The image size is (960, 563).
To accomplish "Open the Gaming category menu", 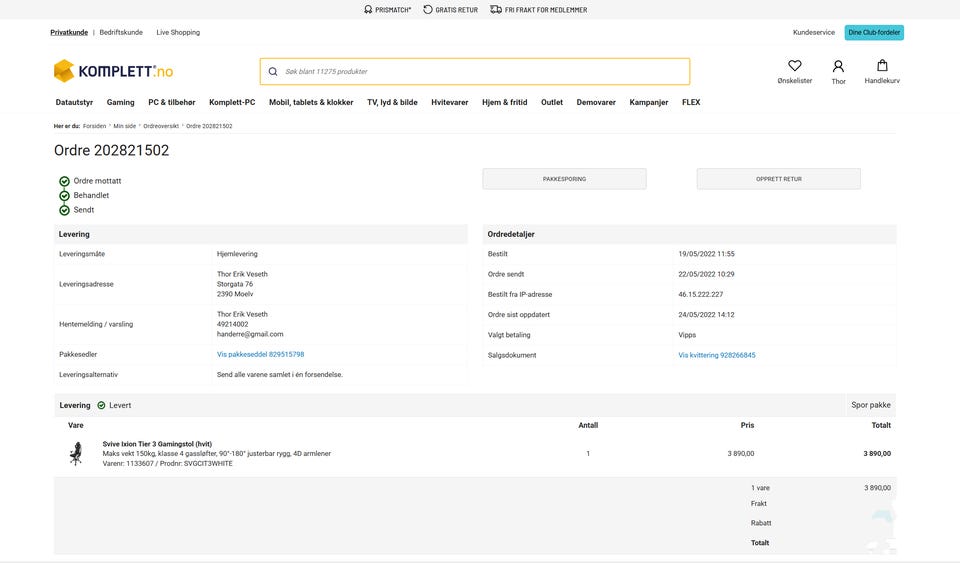I will click(121, 102).
